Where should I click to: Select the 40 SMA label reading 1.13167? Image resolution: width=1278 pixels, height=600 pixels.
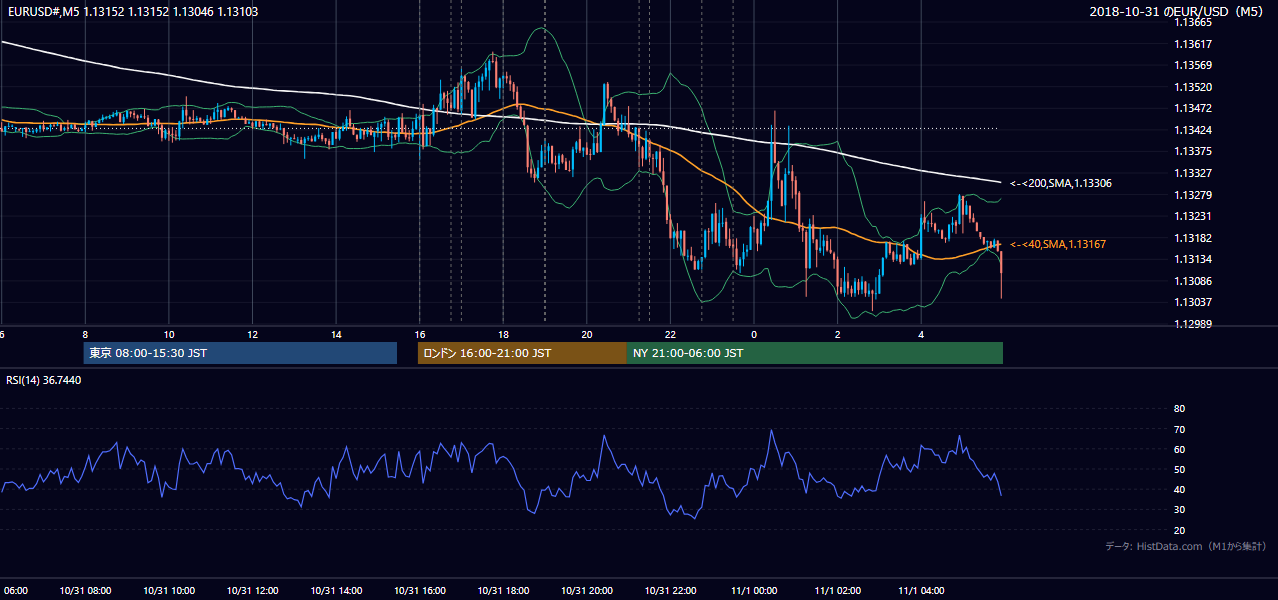click(1057, 244)
